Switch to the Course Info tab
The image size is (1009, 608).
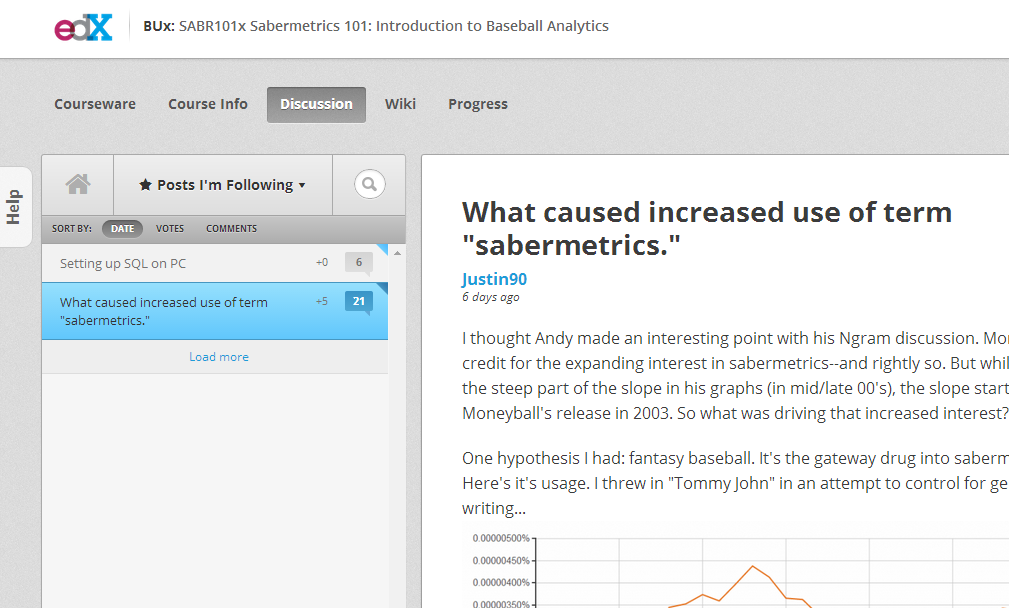point(208,104)
